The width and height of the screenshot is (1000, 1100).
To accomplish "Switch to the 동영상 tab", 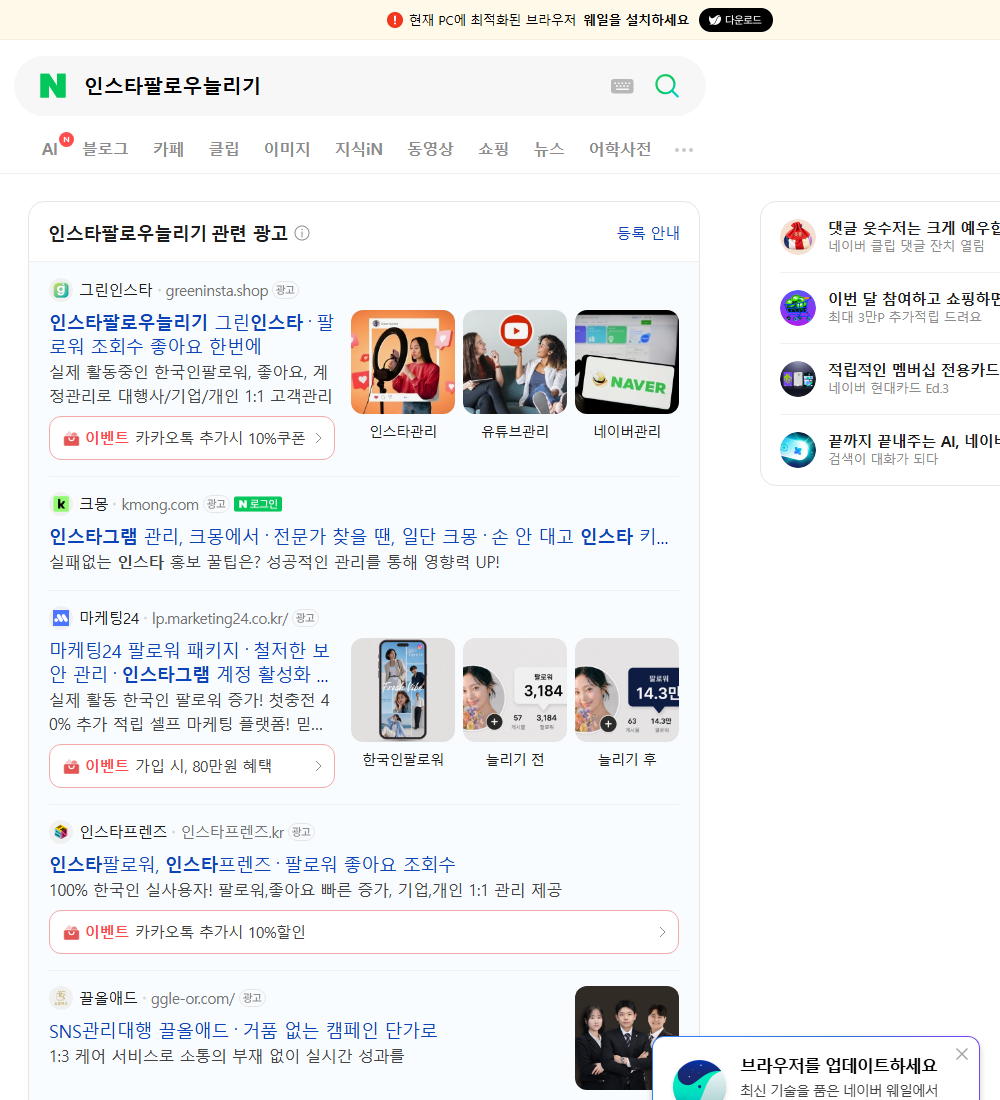I will pos(430,149).
